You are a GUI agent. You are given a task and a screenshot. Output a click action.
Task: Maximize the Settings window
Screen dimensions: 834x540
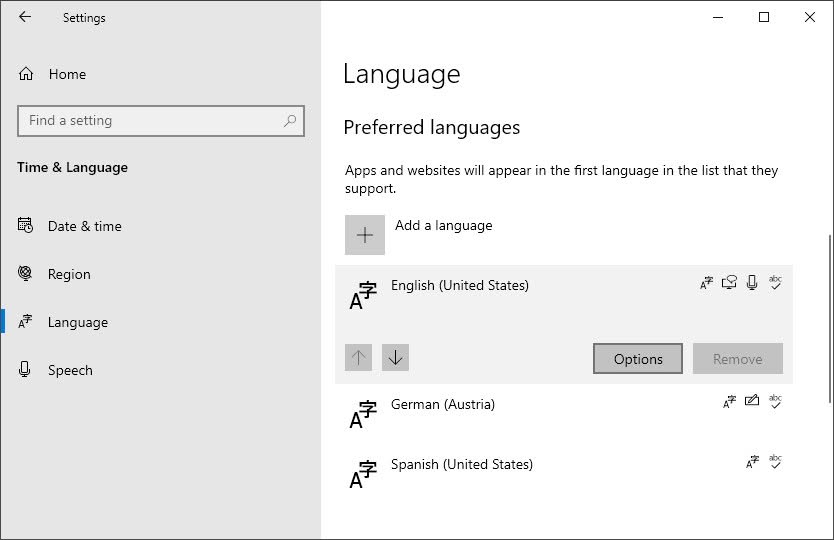click(764, 17)
